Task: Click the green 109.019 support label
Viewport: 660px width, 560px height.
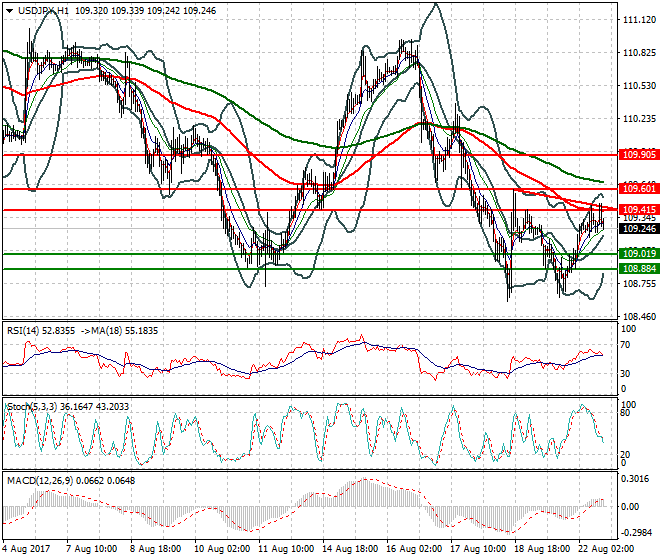Action: [x=639, y=253]
